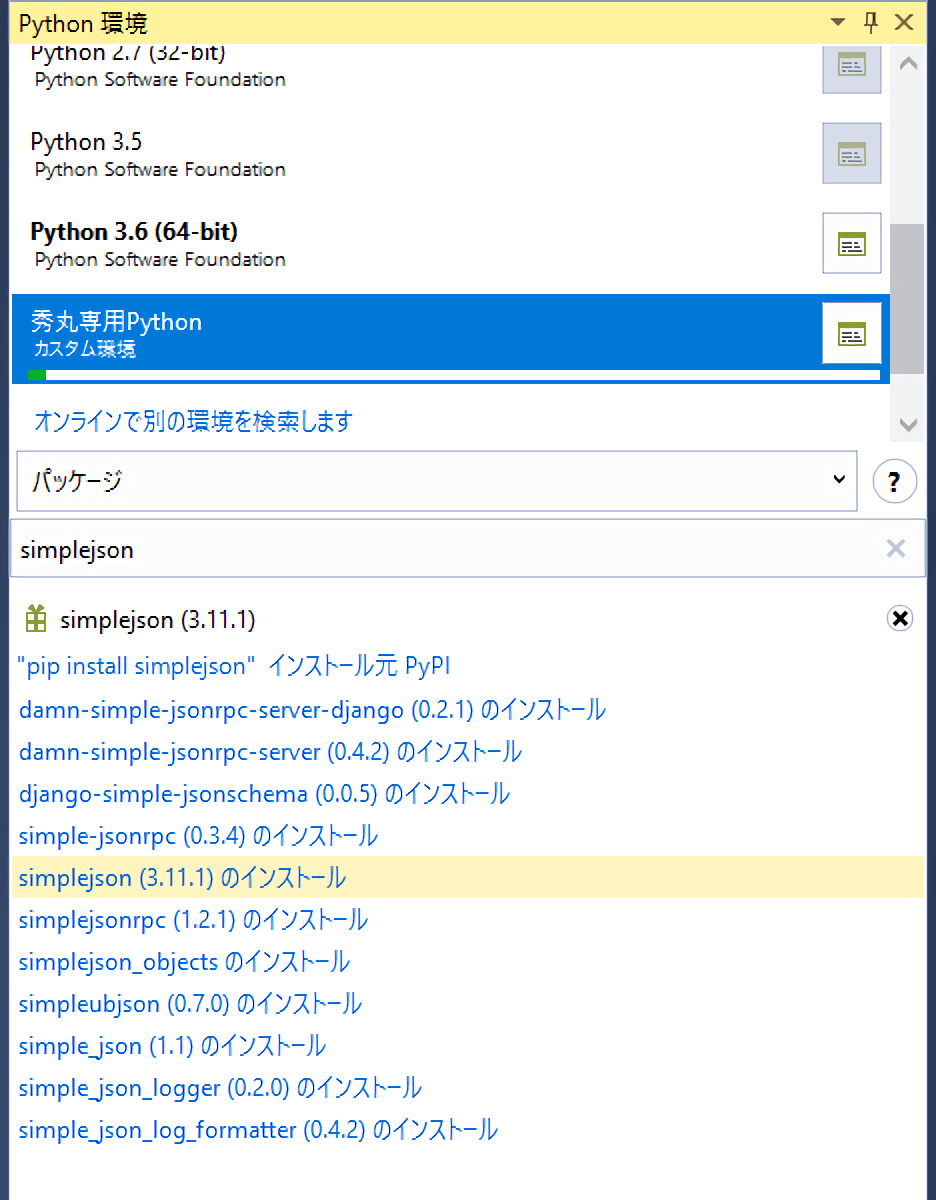Click "pip install simplejson" インストール元 PyPI link

pos(234,666)
